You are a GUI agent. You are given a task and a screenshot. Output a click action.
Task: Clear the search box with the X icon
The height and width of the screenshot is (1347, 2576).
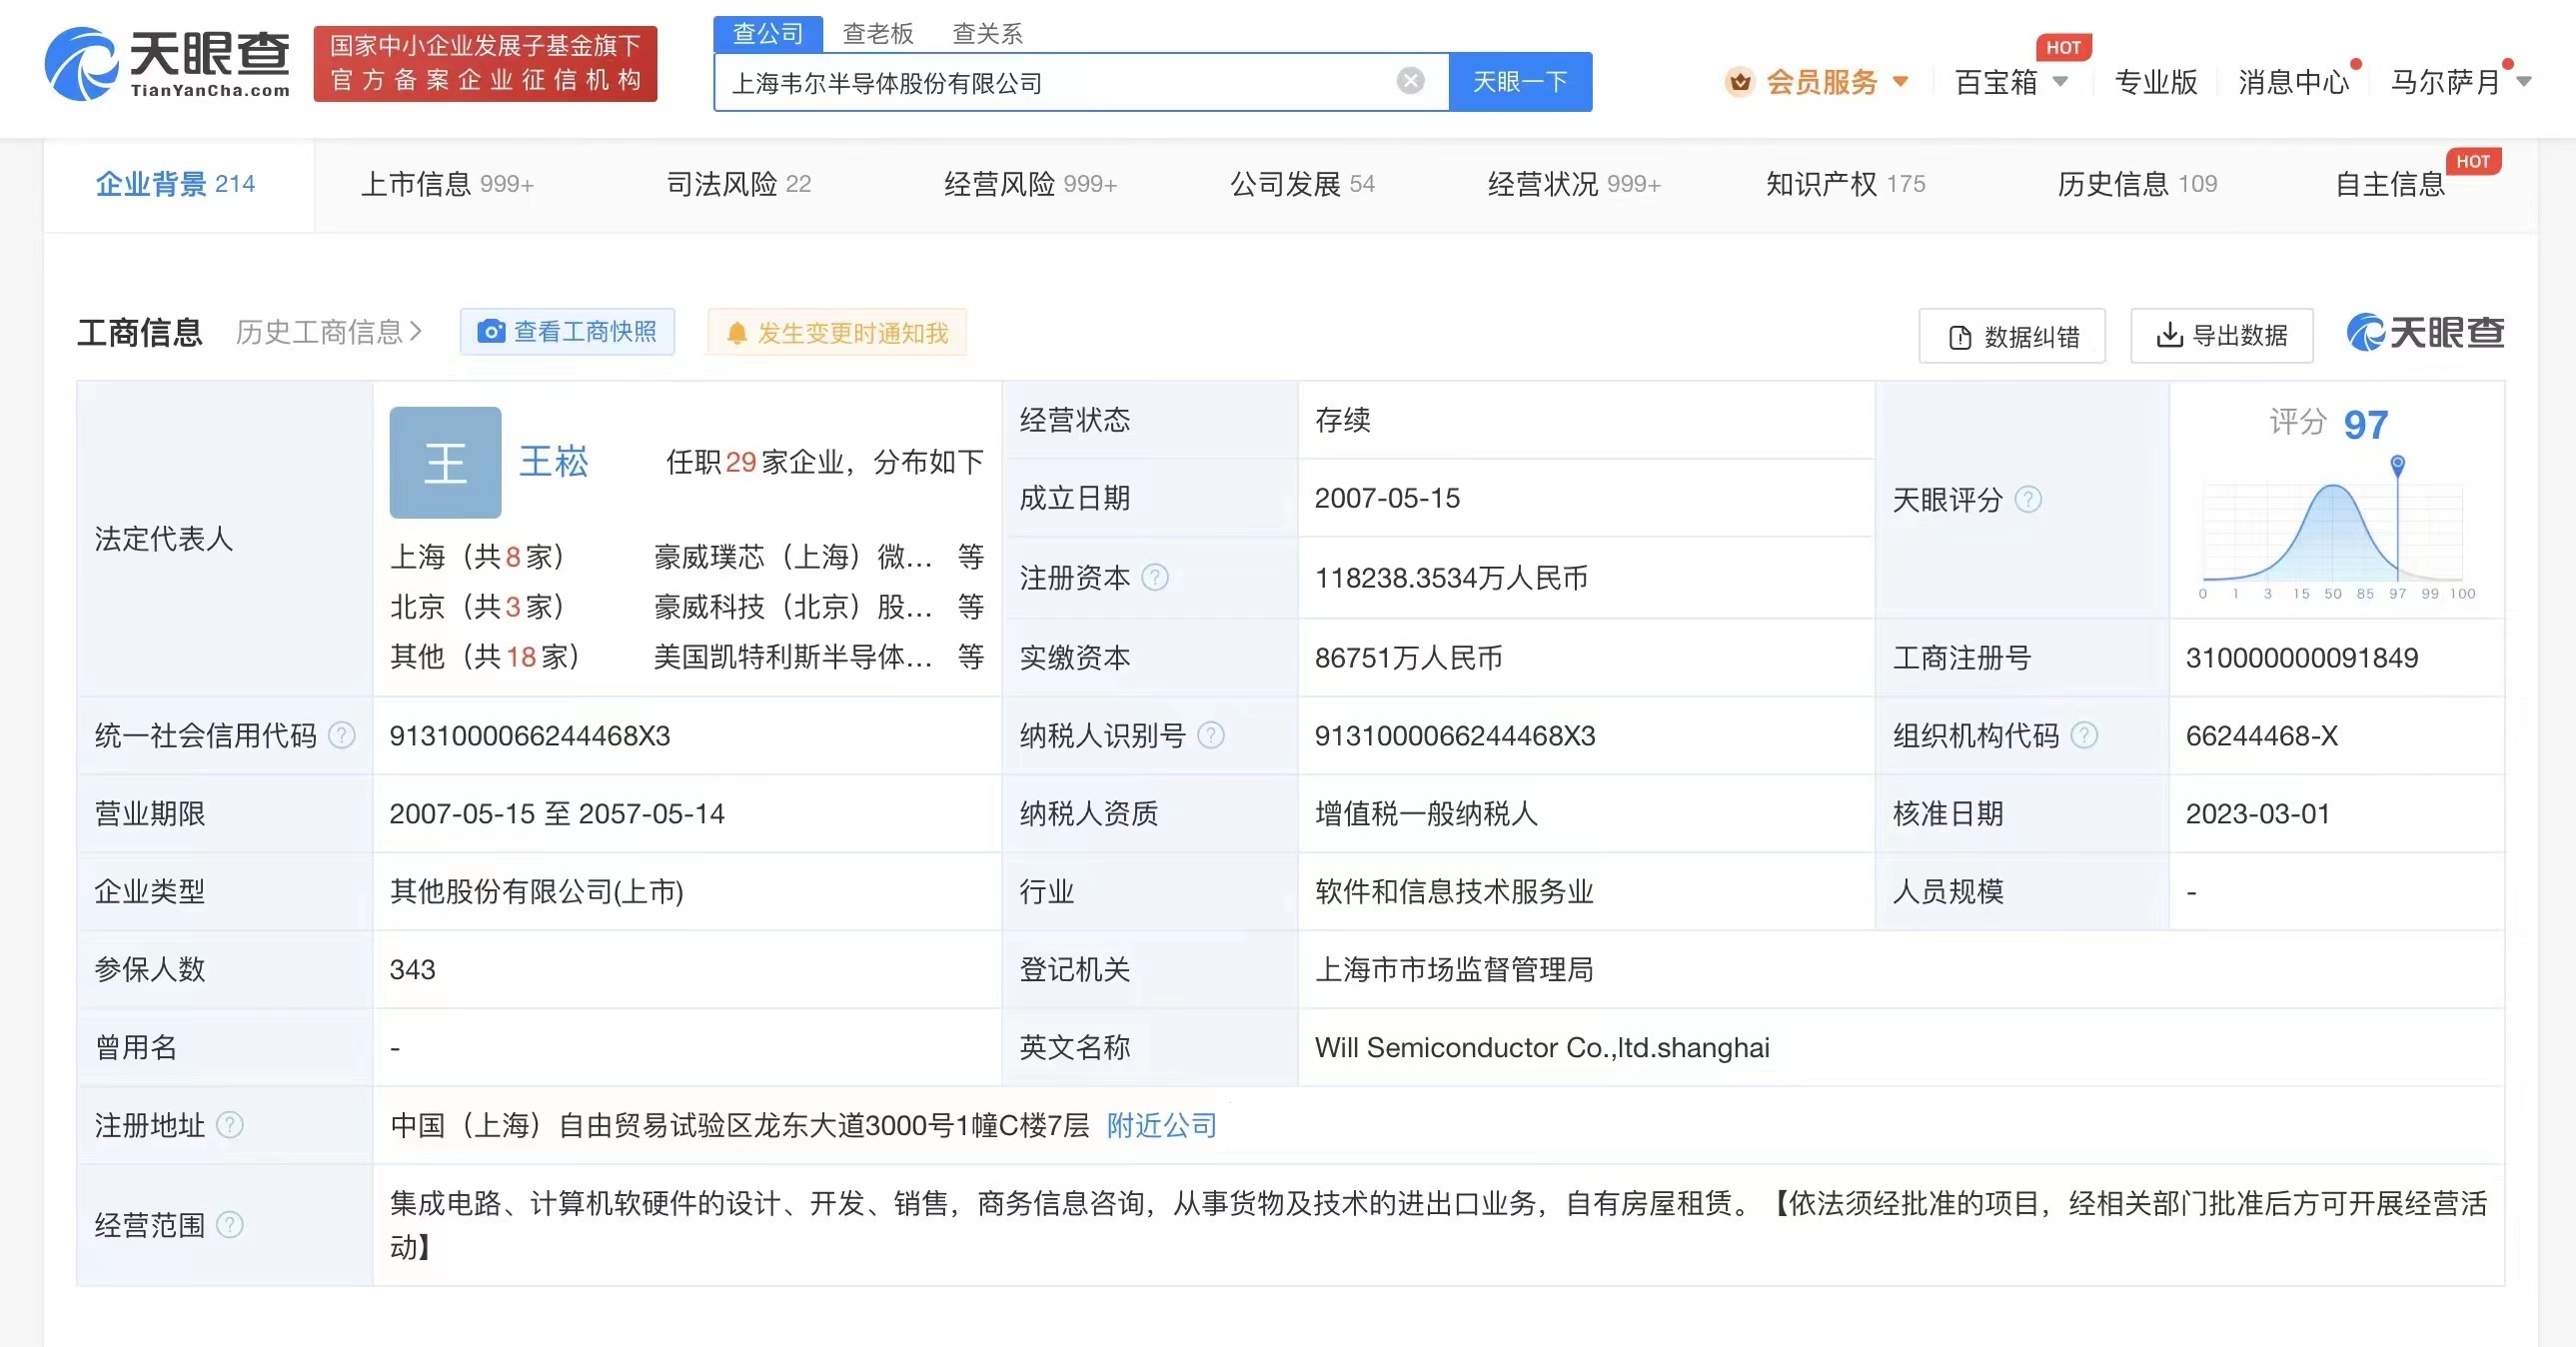coord(1409,81)
